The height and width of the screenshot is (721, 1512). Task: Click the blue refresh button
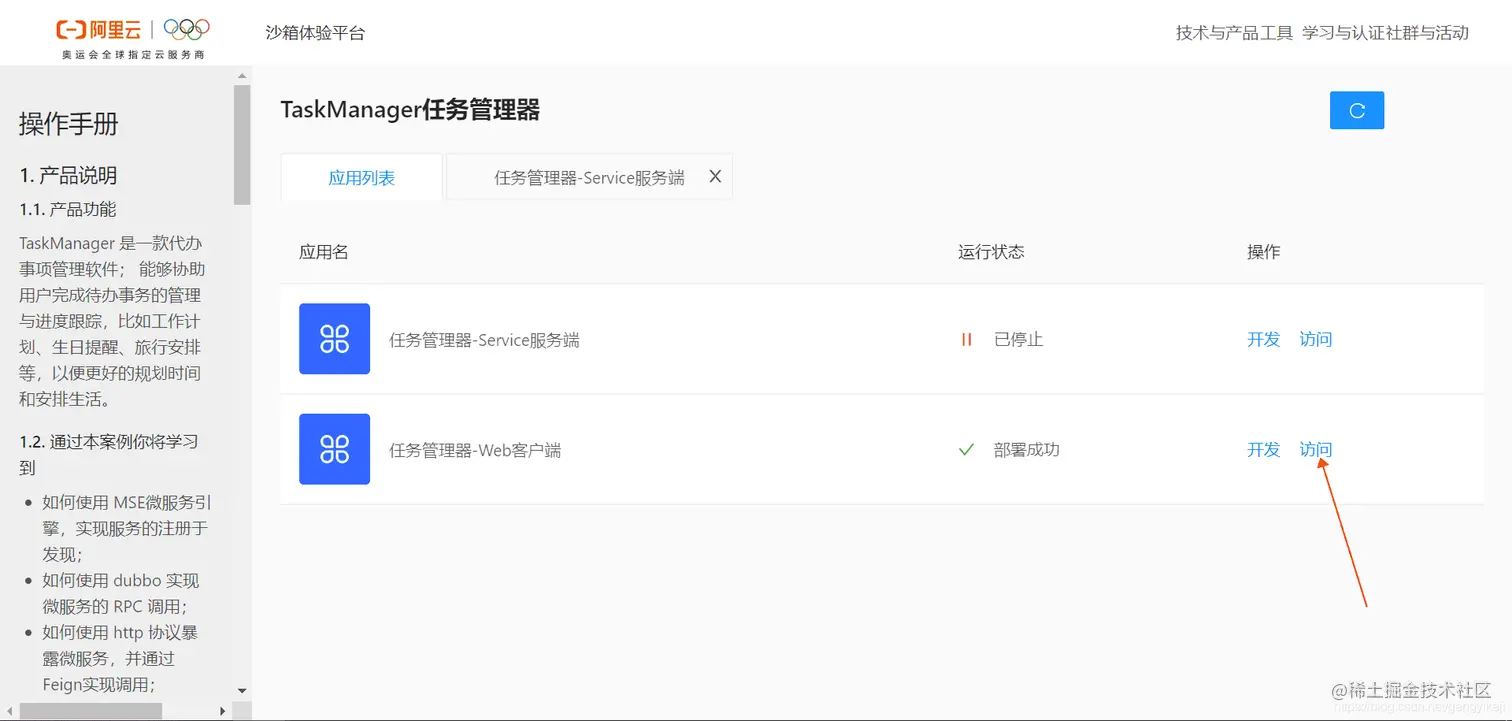coord(1357,111)
